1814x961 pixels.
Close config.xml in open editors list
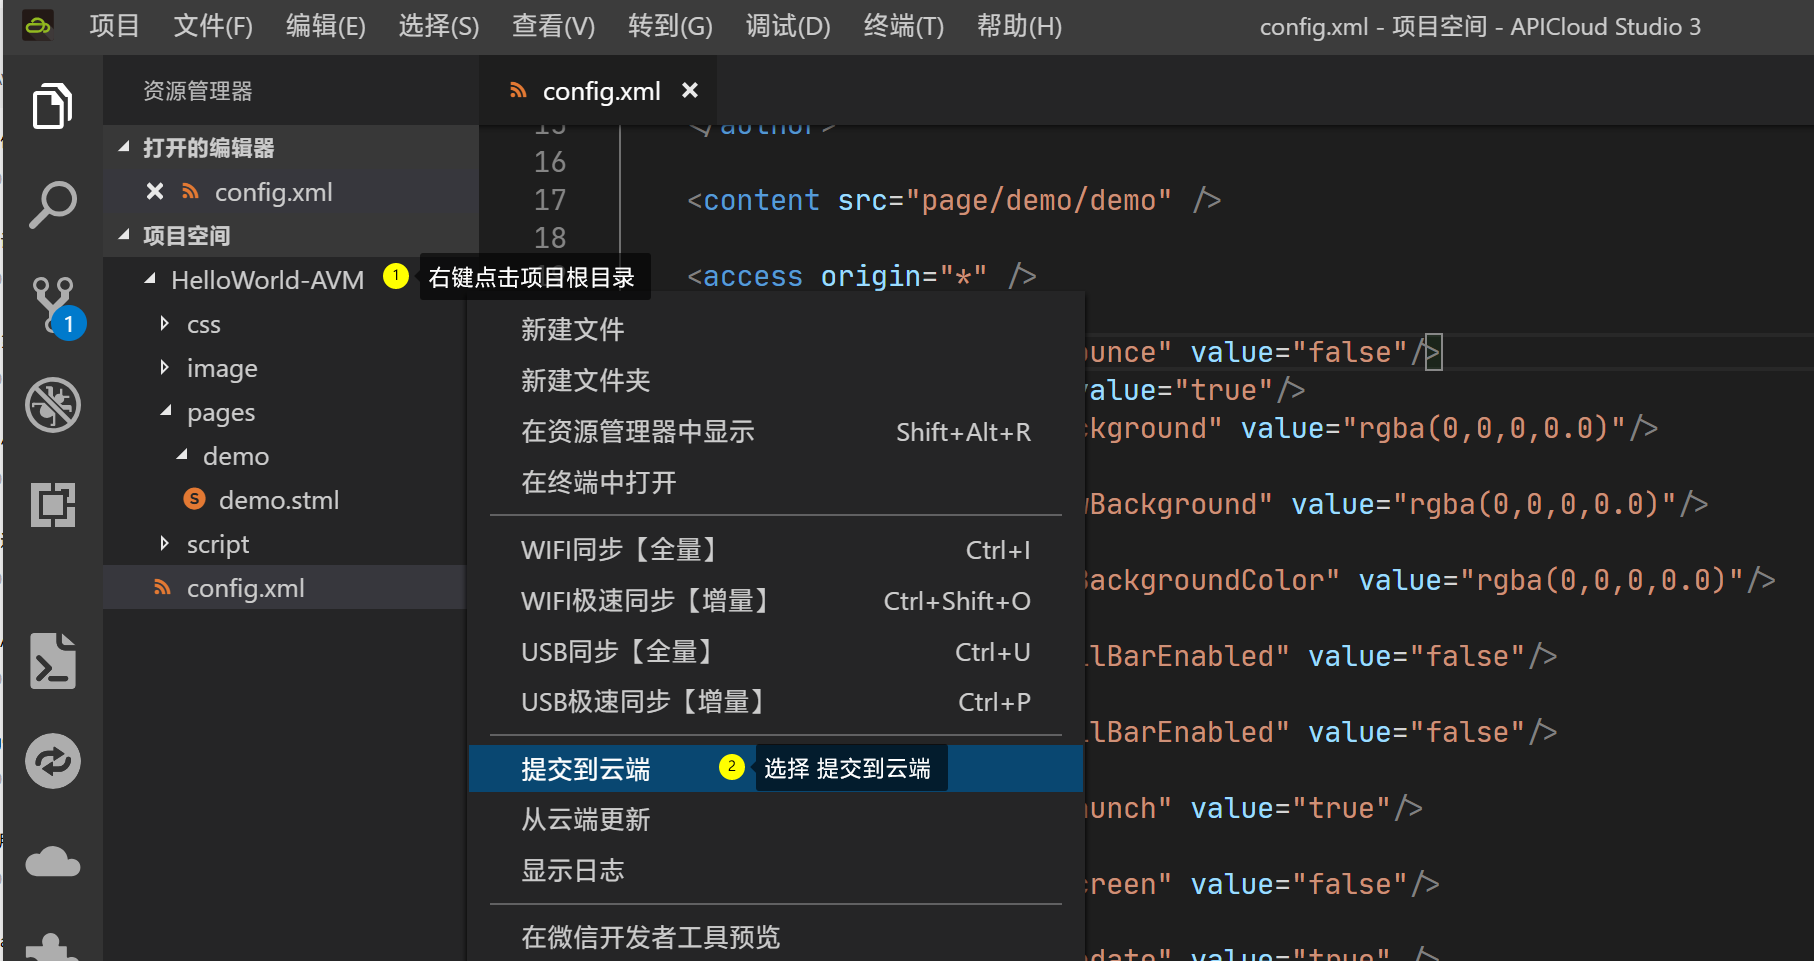tap(155, 191)
